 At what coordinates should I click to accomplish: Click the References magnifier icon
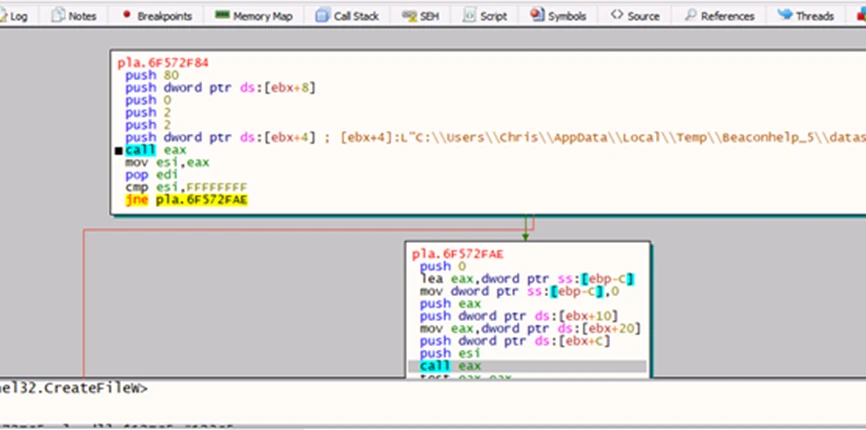(x=689, y=16)
